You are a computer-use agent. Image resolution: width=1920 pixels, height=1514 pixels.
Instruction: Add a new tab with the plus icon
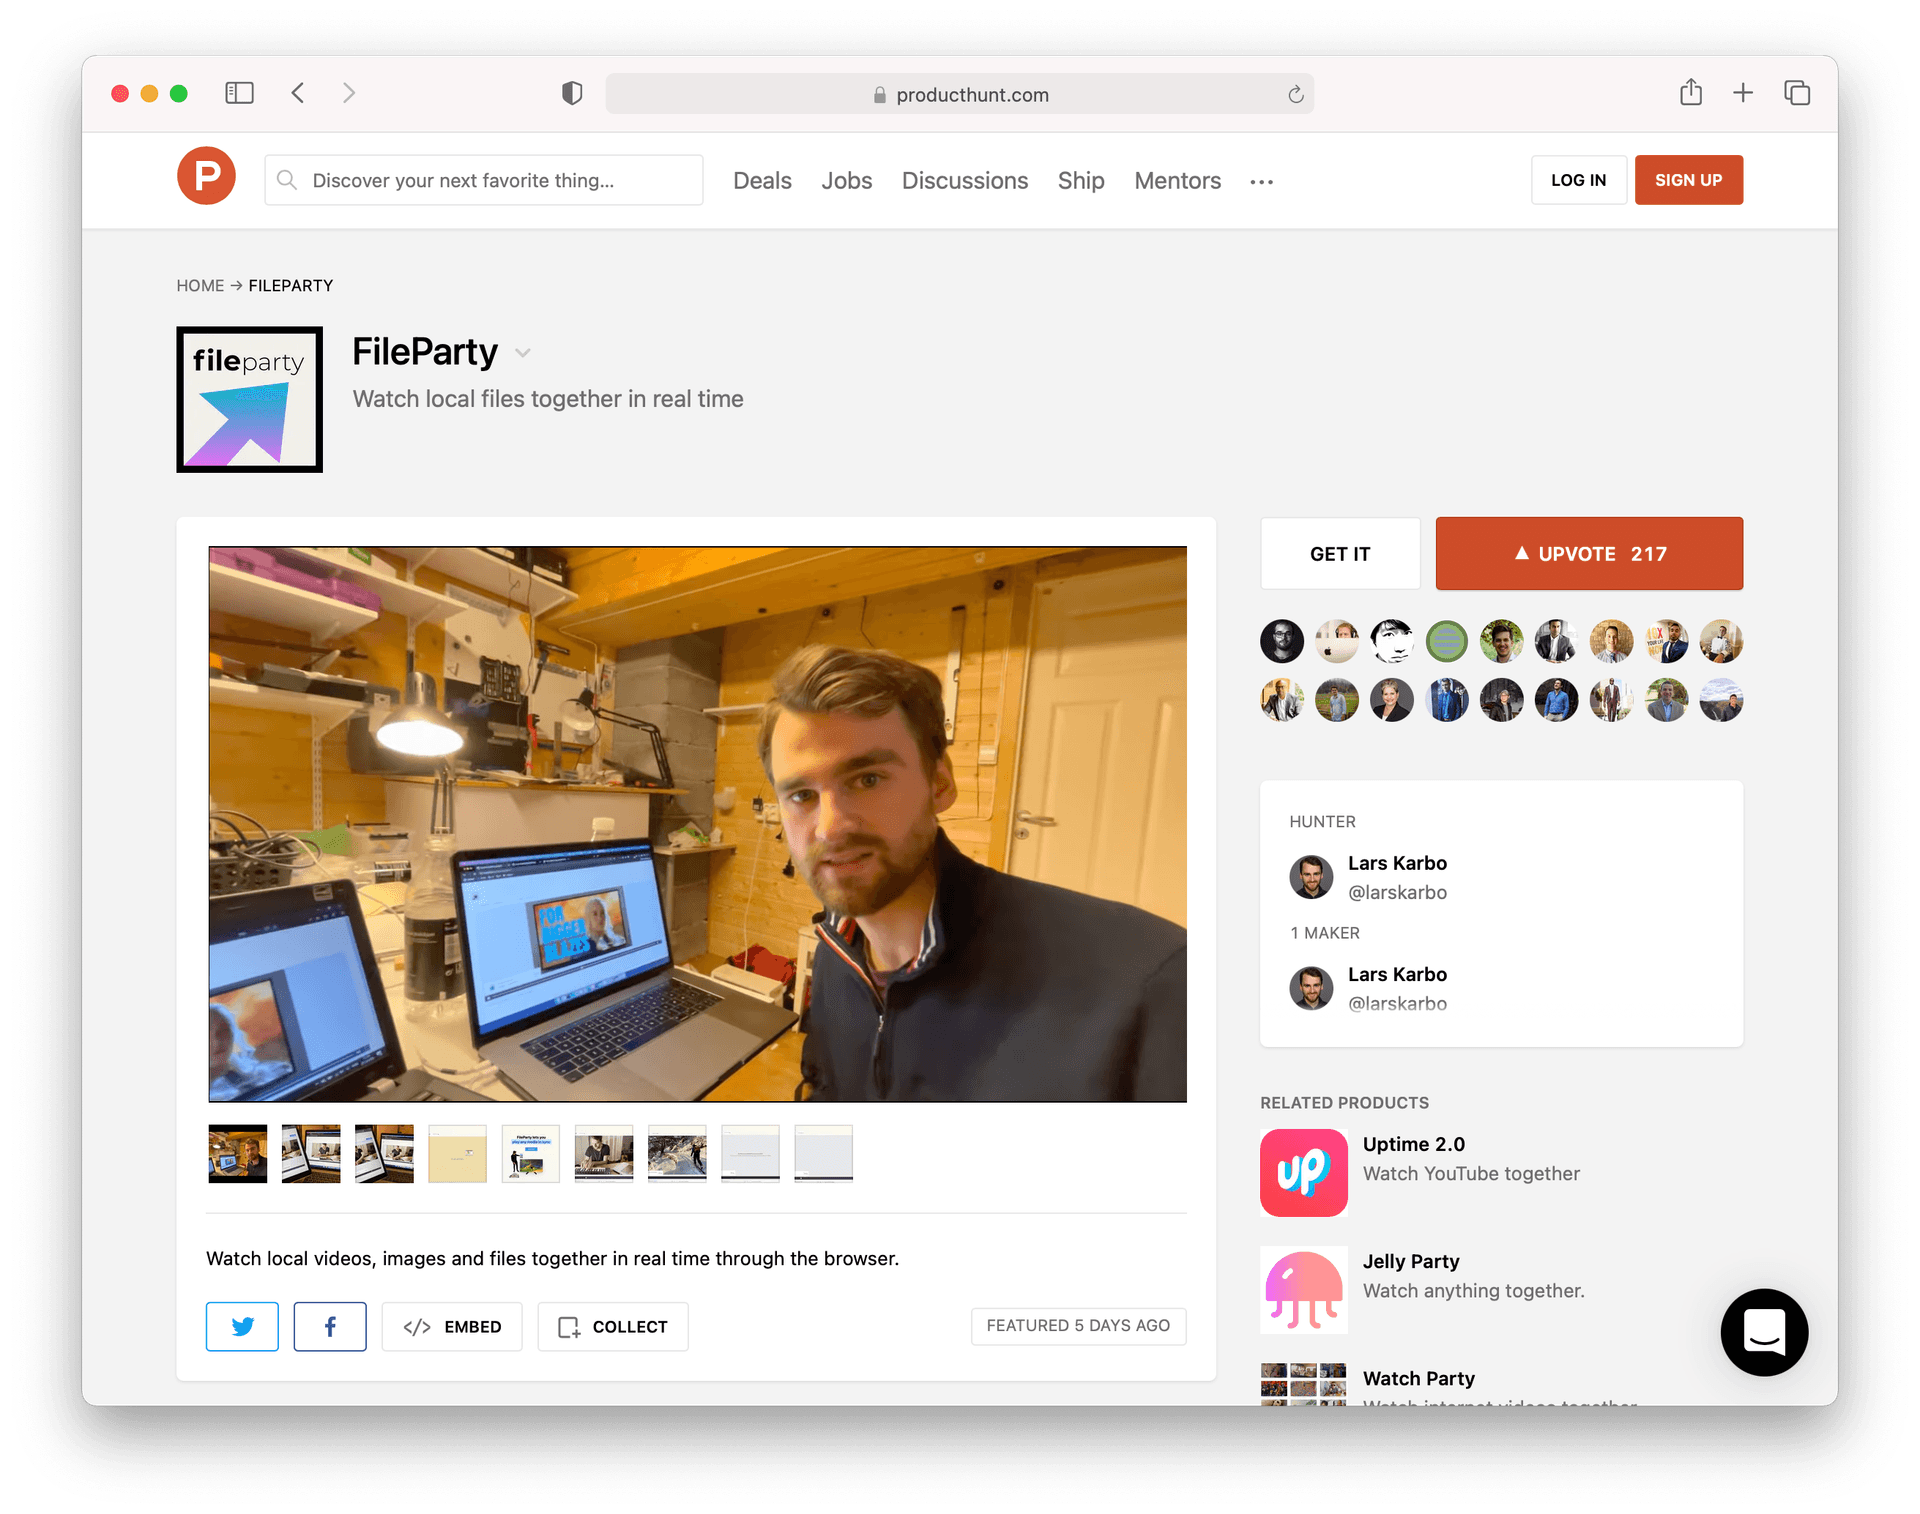1743,93
